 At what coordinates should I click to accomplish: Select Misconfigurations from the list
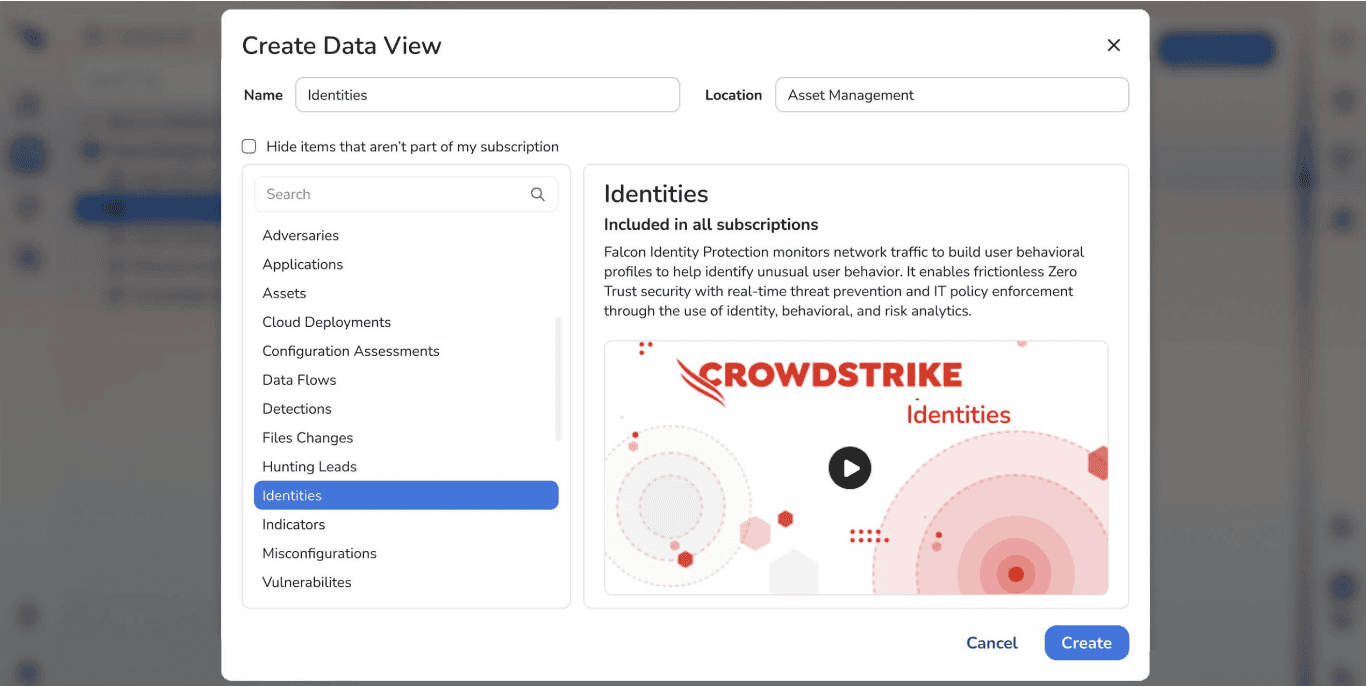click(x=406, y=554)
